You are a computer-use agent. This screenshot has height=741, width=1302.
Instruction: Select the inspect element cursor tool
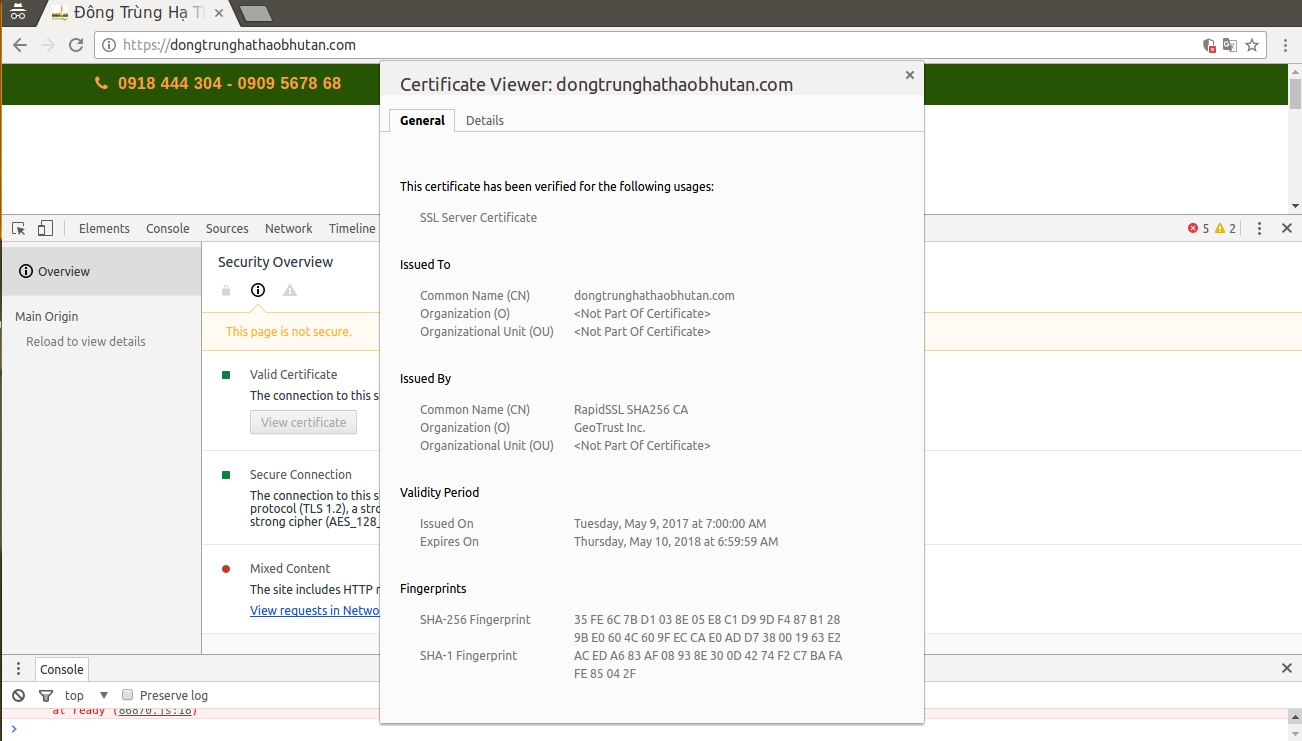18,228
